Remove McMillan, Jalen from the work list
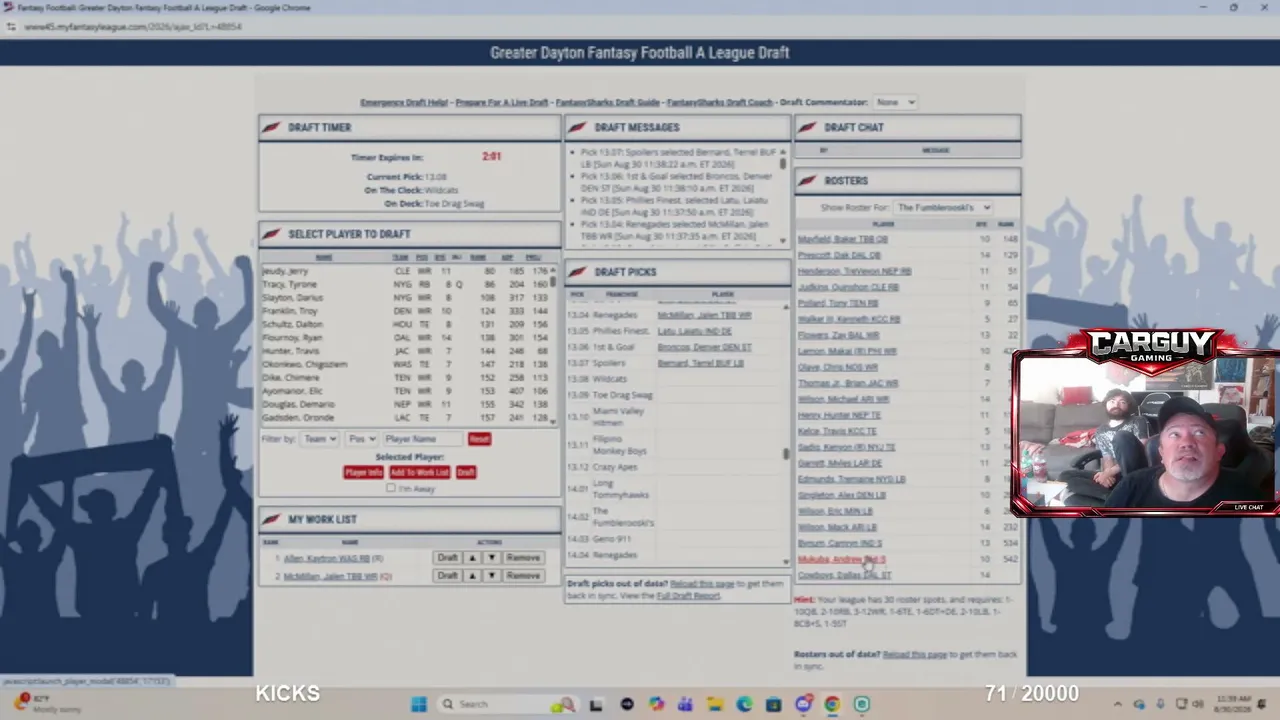The height and width of the screenshot is (720, 1280). pos(523,576)
